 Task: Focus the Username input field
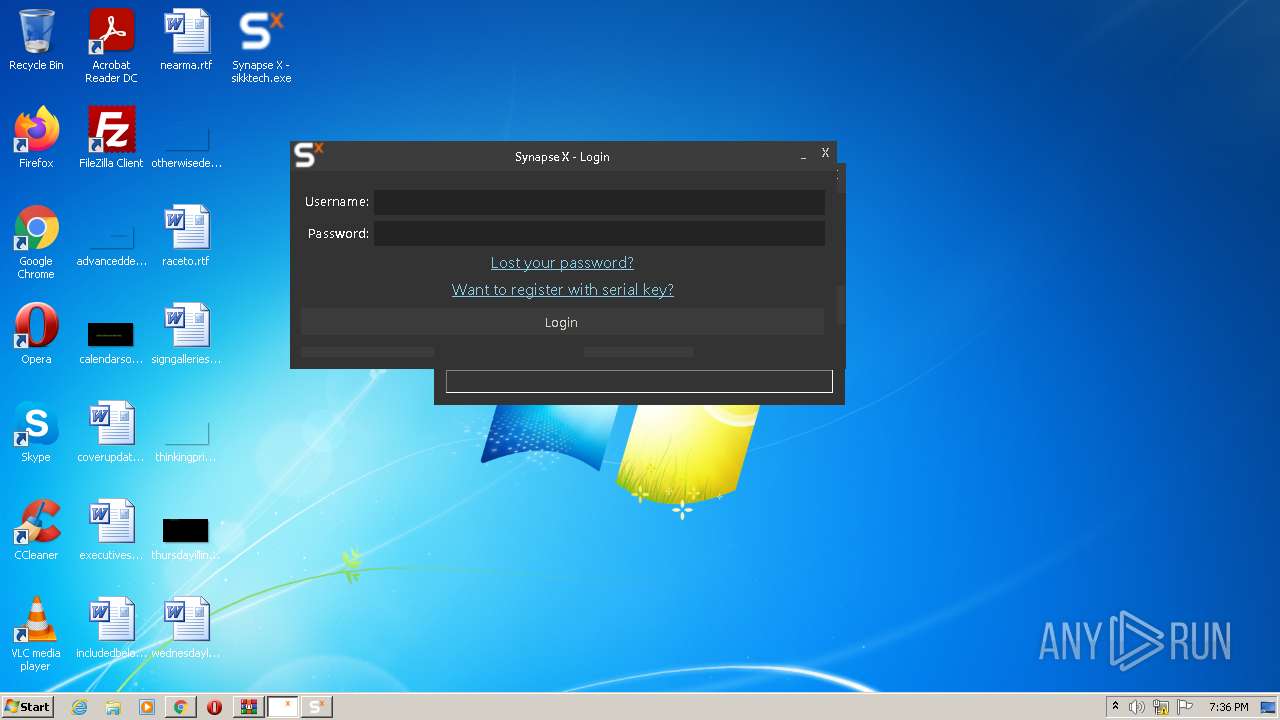pos(599,203)
